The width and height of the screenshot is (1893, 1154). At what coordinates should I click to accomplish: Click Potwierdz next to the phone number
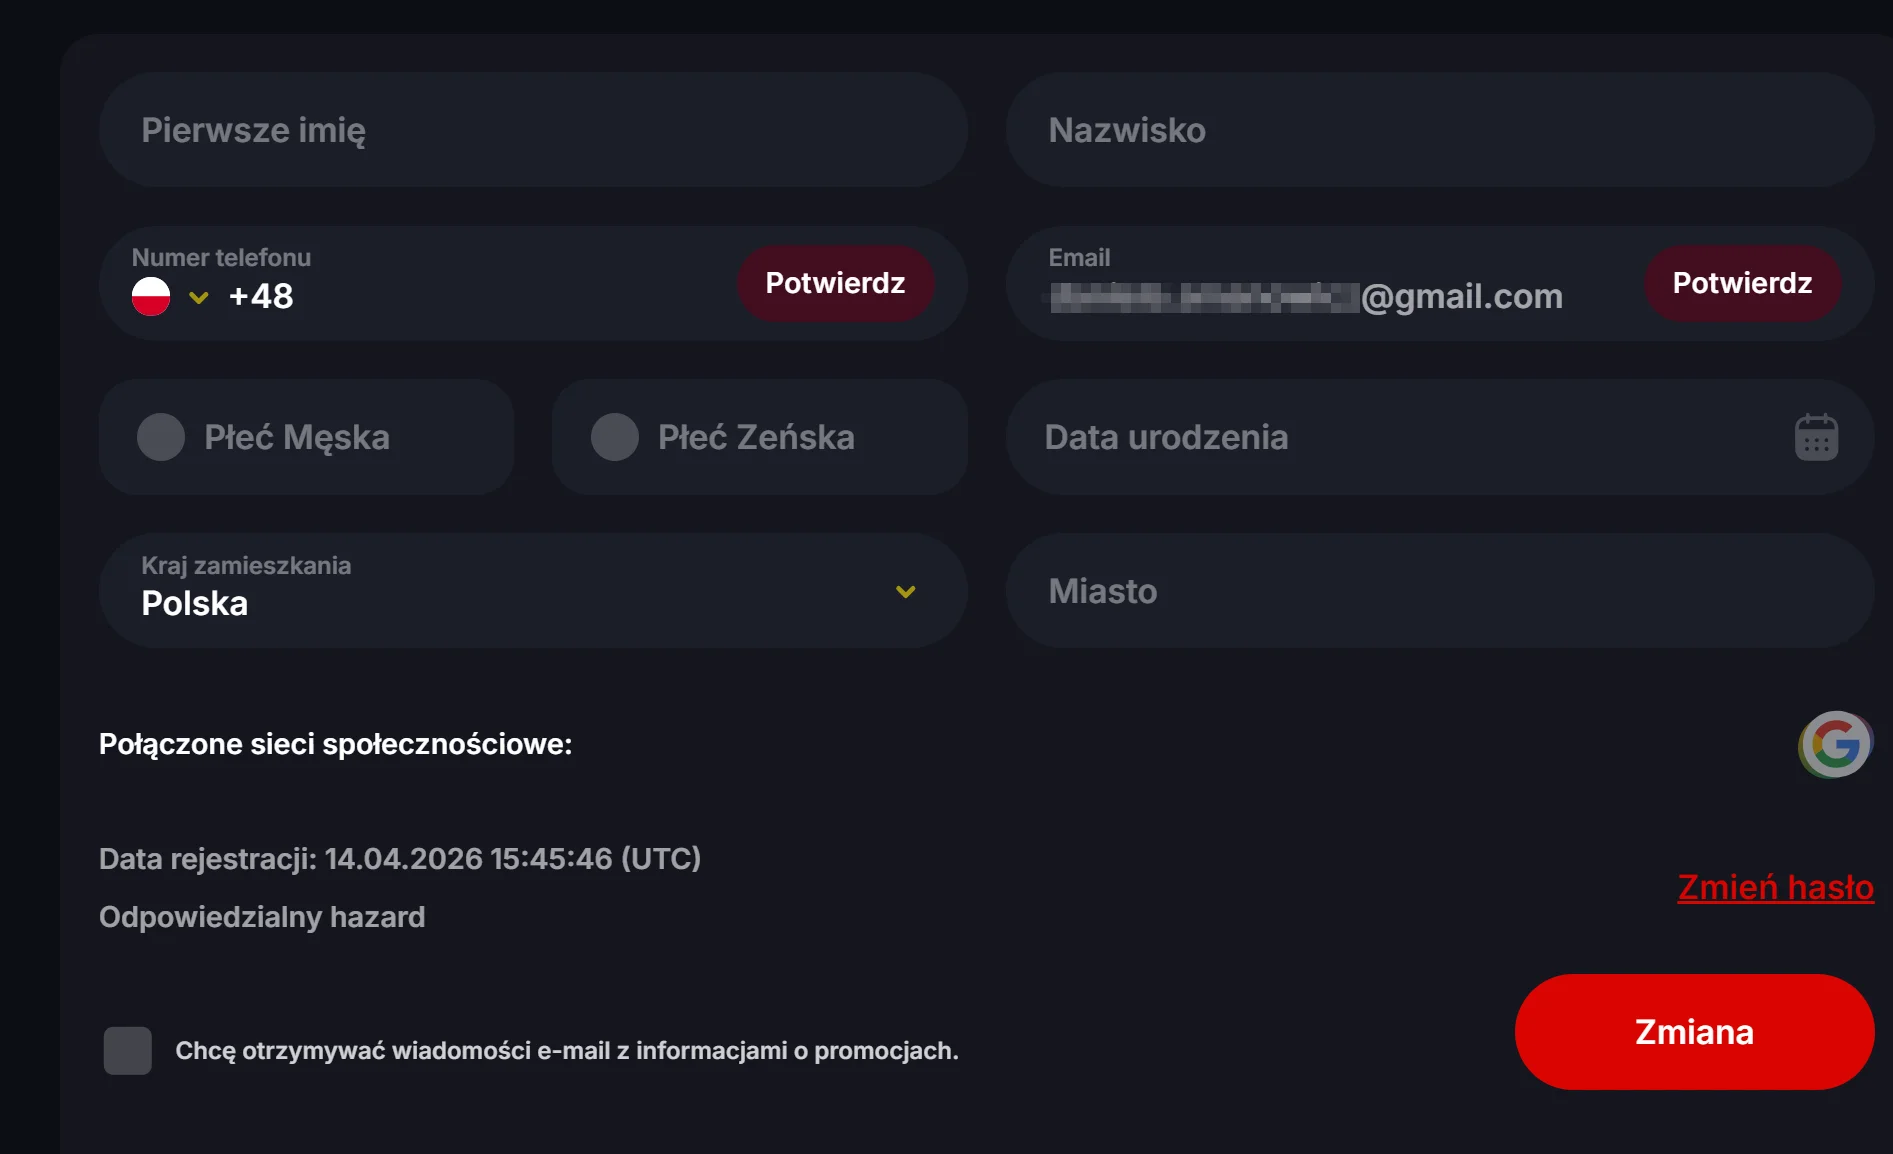(836, 283)
